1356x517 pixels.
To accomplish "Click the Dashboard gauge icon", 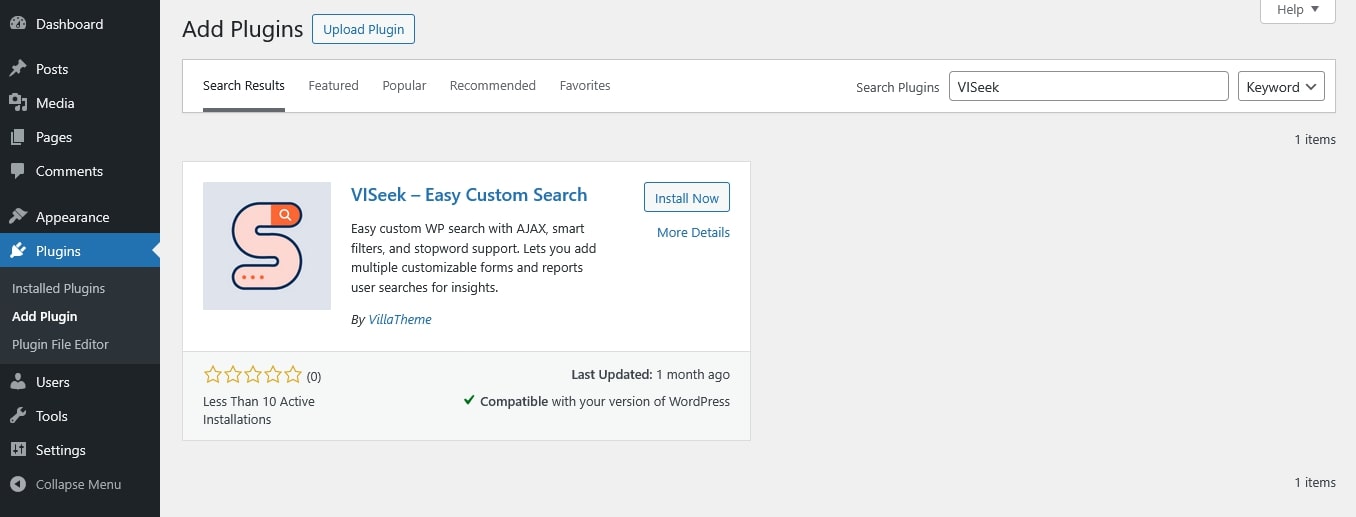I will [18, 24].
